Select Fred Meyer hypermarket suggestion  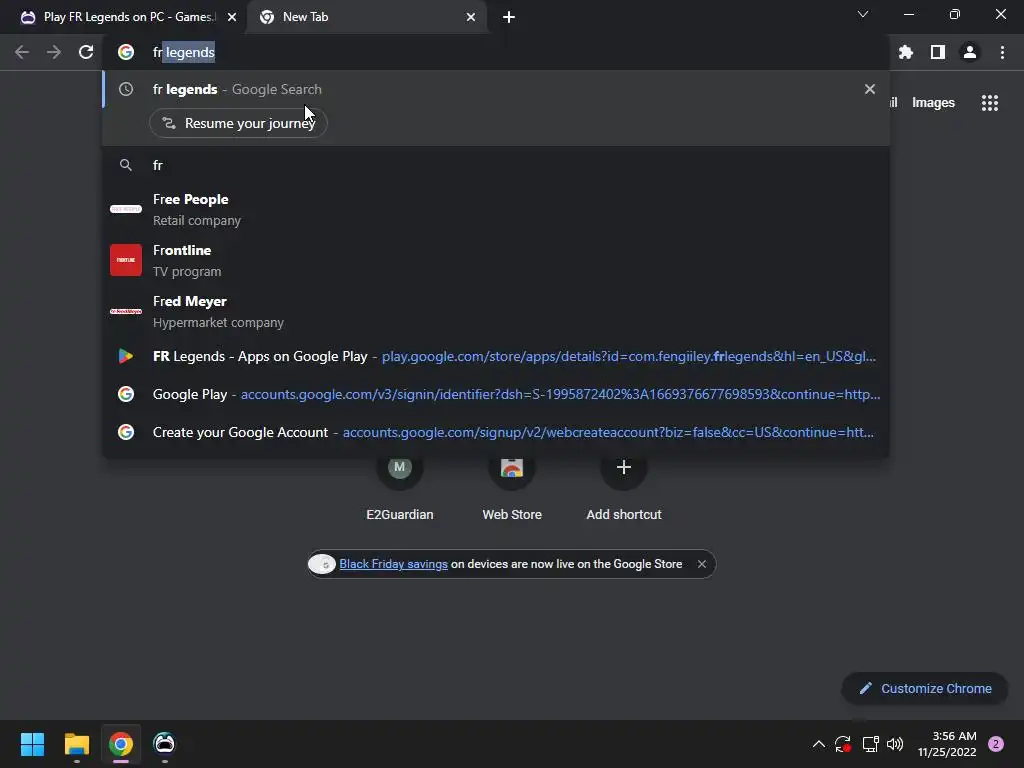click(496, 311)
